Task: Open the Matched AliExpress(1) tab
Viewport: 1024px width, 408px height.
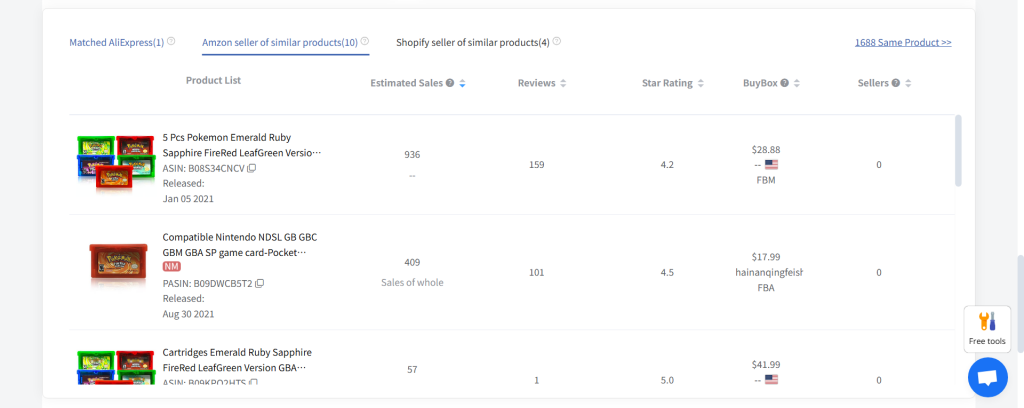Action: click(x=117, y=42)
